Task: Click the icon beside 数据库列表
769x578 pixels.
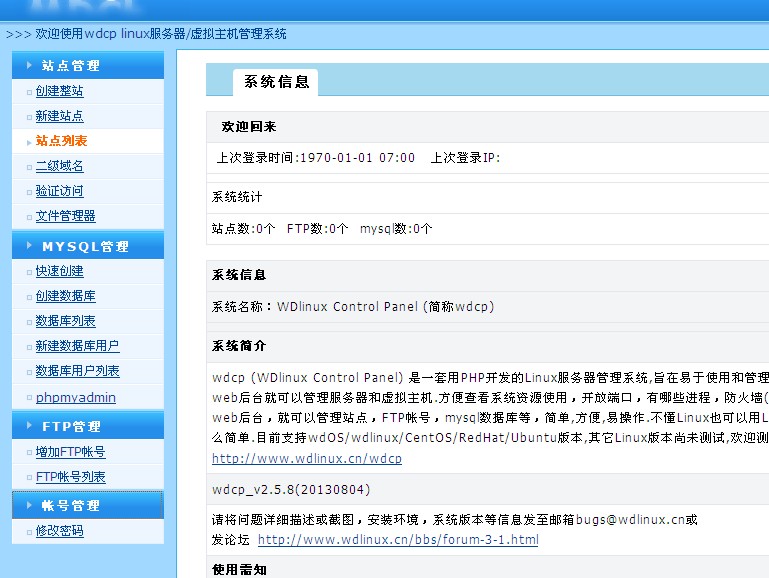Action: click(27, 322)
